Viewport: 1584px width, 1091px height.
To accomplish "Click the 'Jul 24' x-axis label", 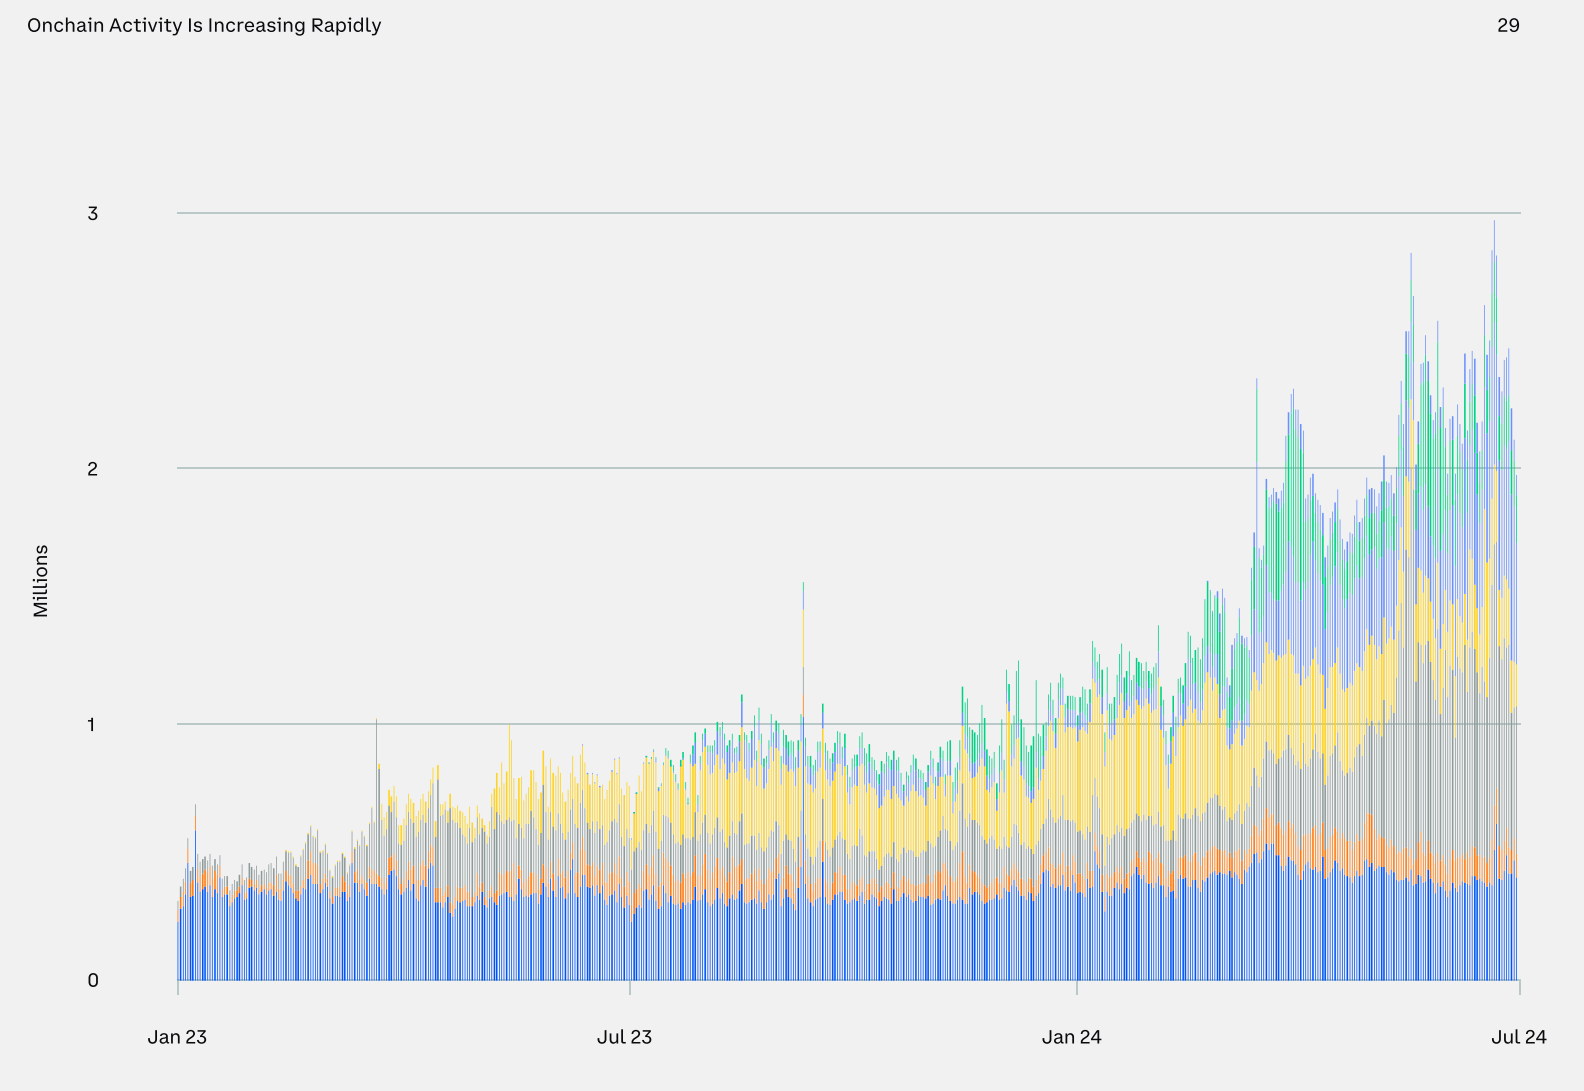I will 1518,1037.
